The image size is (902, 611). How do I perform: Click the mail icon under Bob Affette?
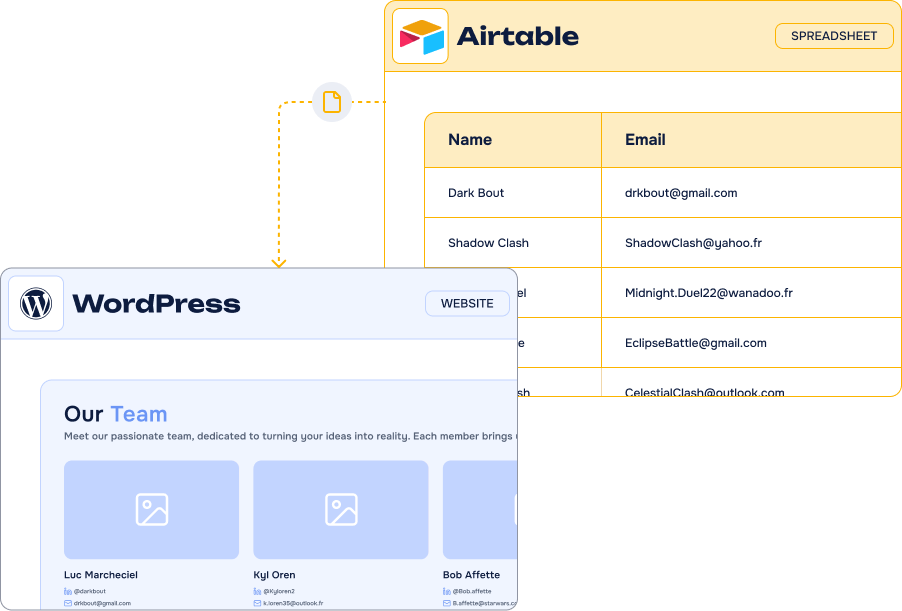[x=447, y=604]
